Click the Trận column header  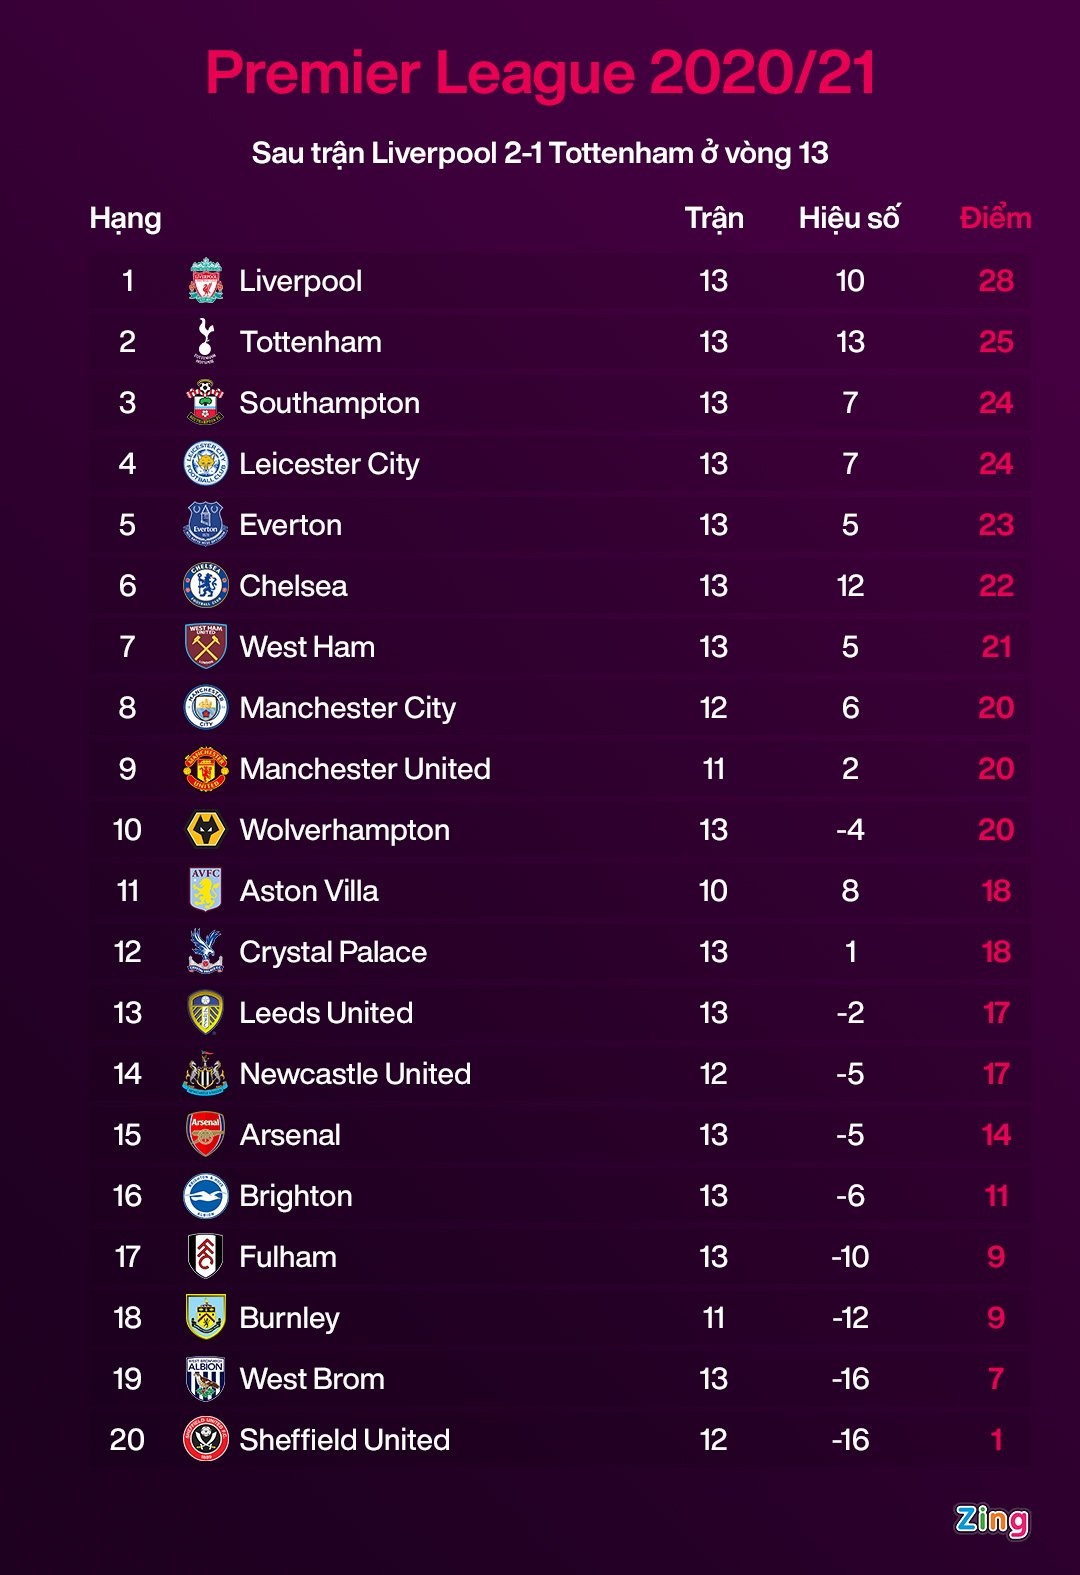point(714,218)
